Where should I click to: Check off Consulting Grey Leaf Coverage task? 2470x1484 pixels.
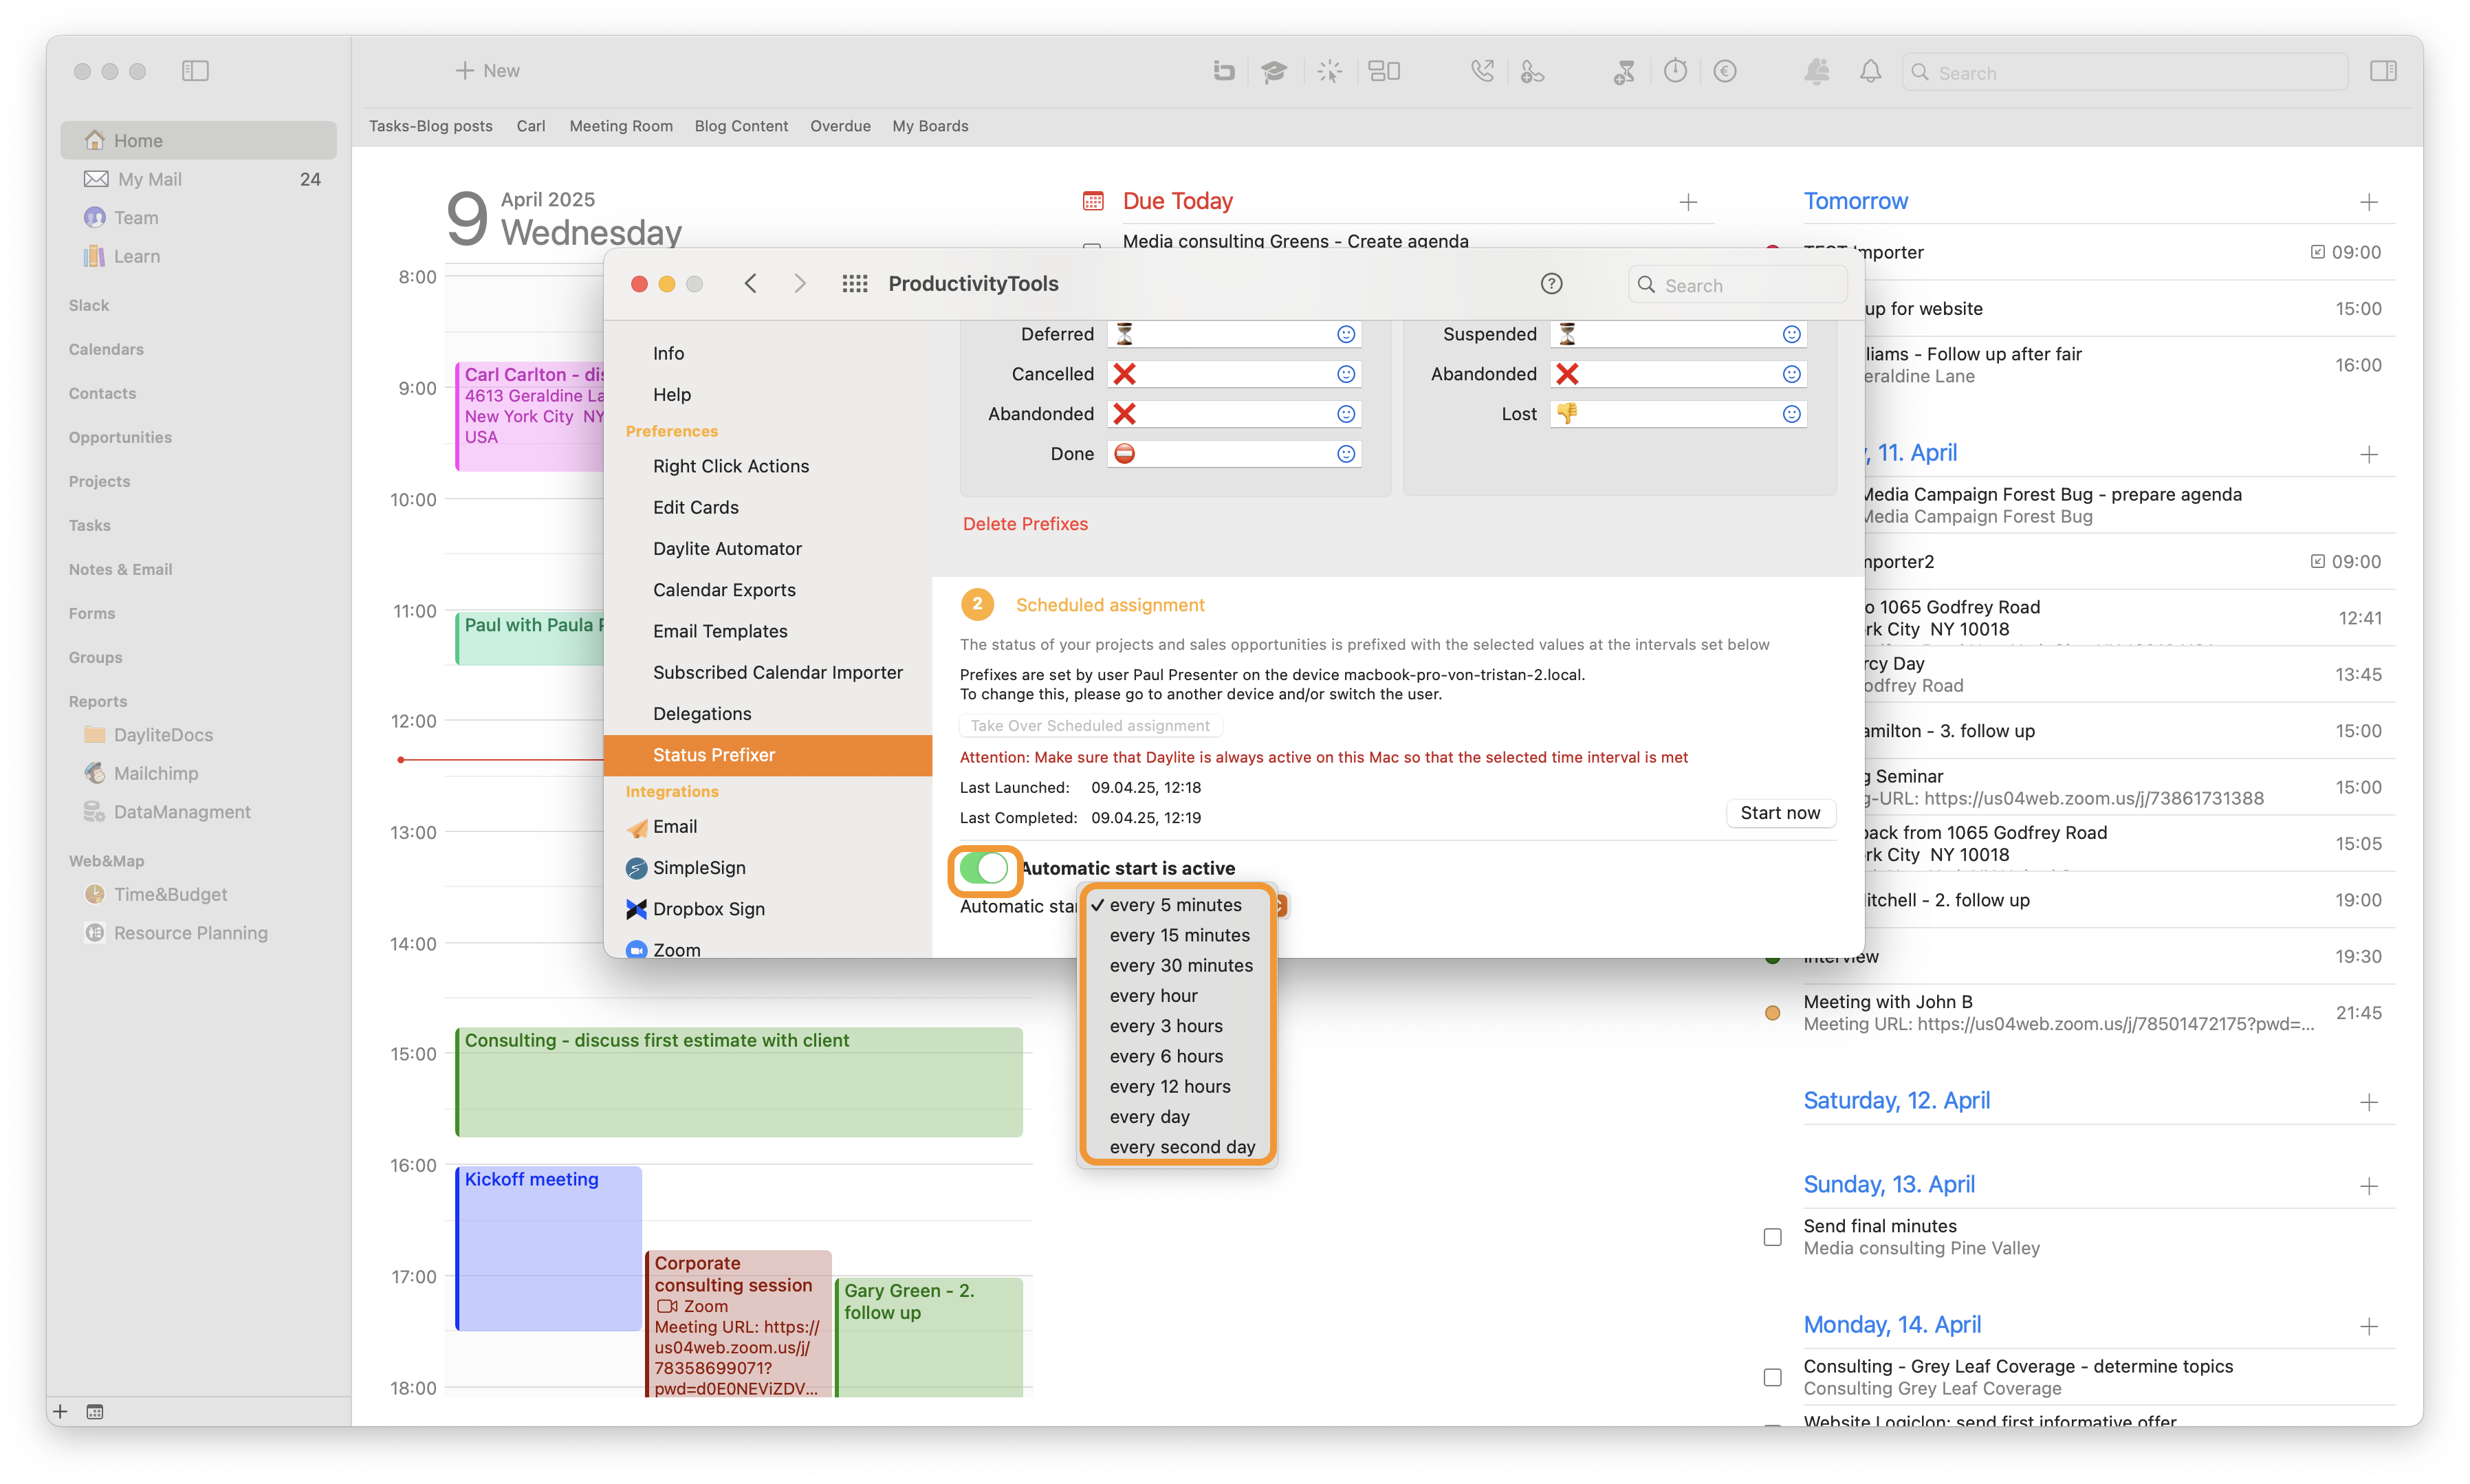pyautogui.click(x=1772, y=1377)
